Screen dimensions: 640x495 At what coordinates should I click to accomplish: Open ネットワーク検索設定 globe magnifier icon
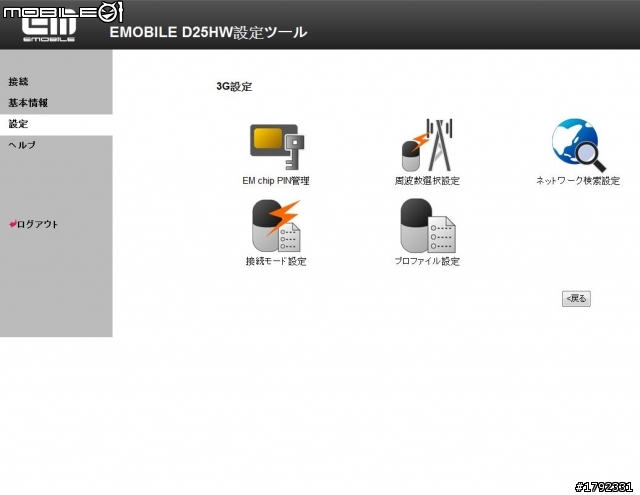click(x=578, y=145)
